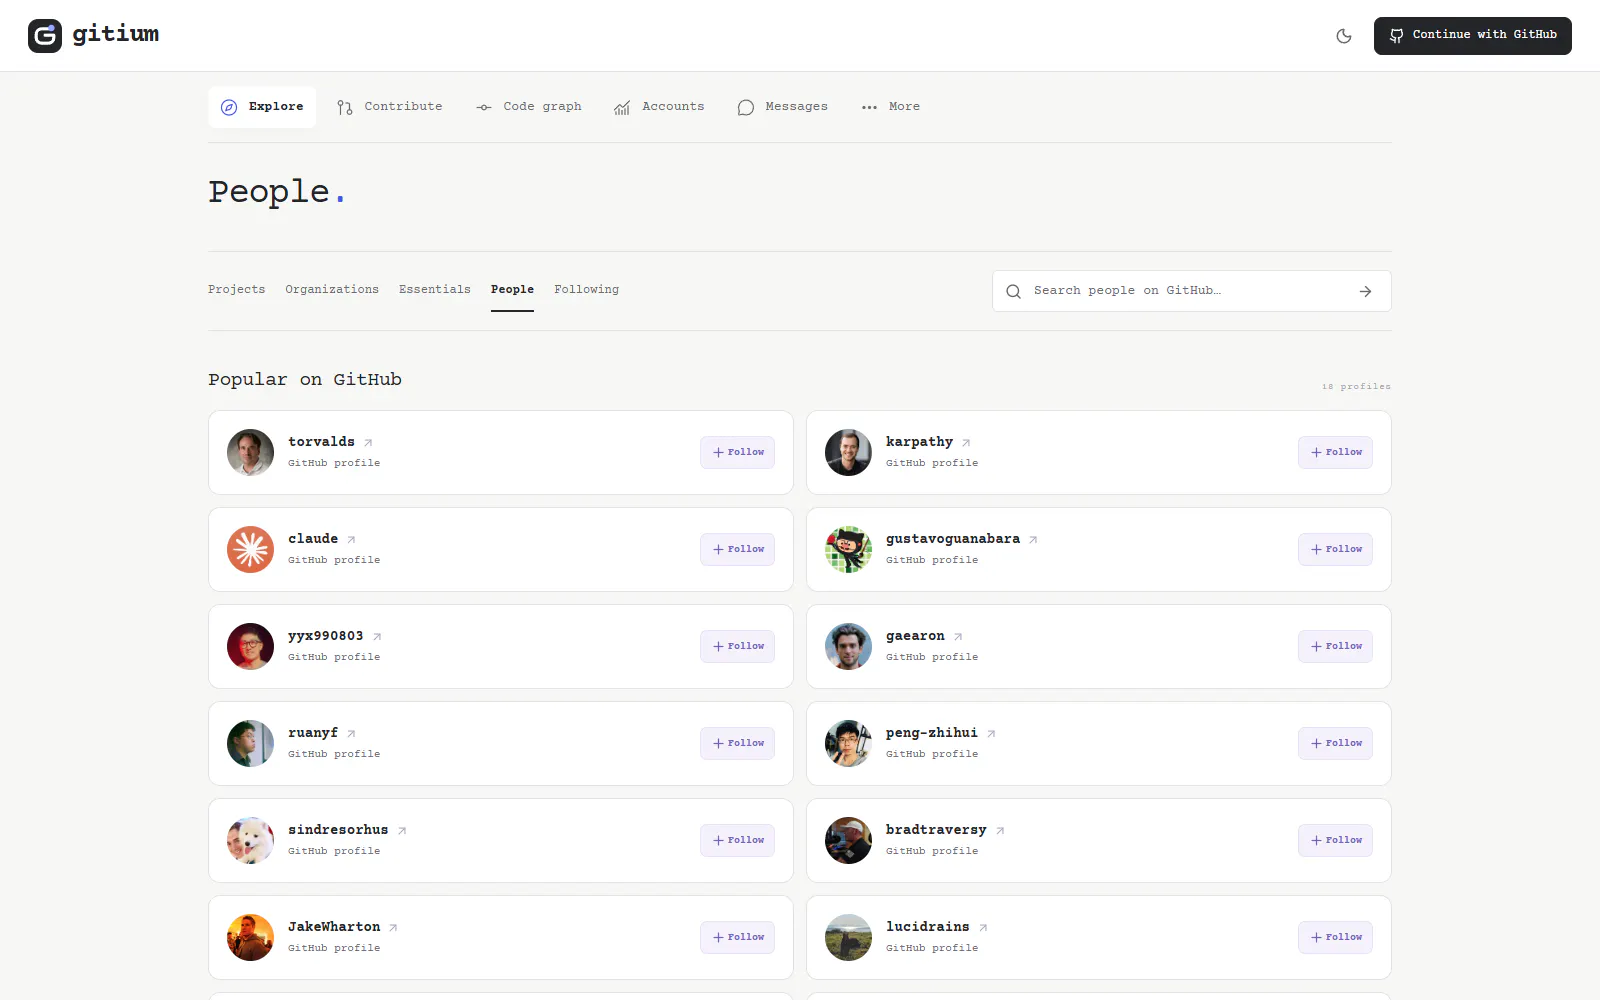
Task: Click Continue with GitHub button
Action: pyautogui.click(x=1472, y=36)
